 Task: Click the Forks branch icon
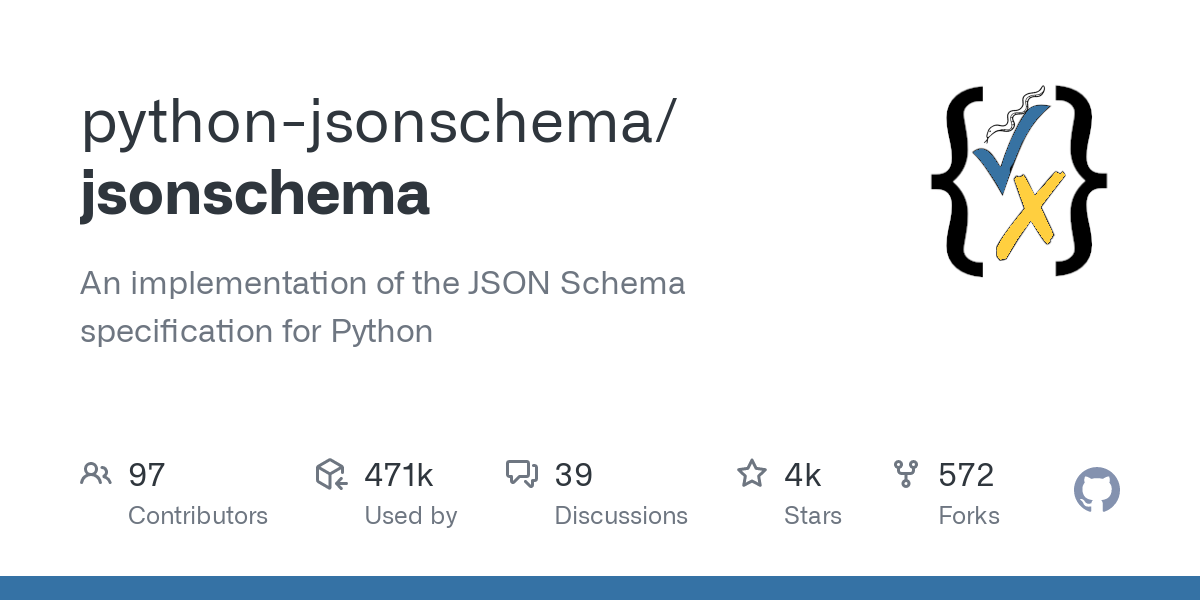tap(906, 474)
